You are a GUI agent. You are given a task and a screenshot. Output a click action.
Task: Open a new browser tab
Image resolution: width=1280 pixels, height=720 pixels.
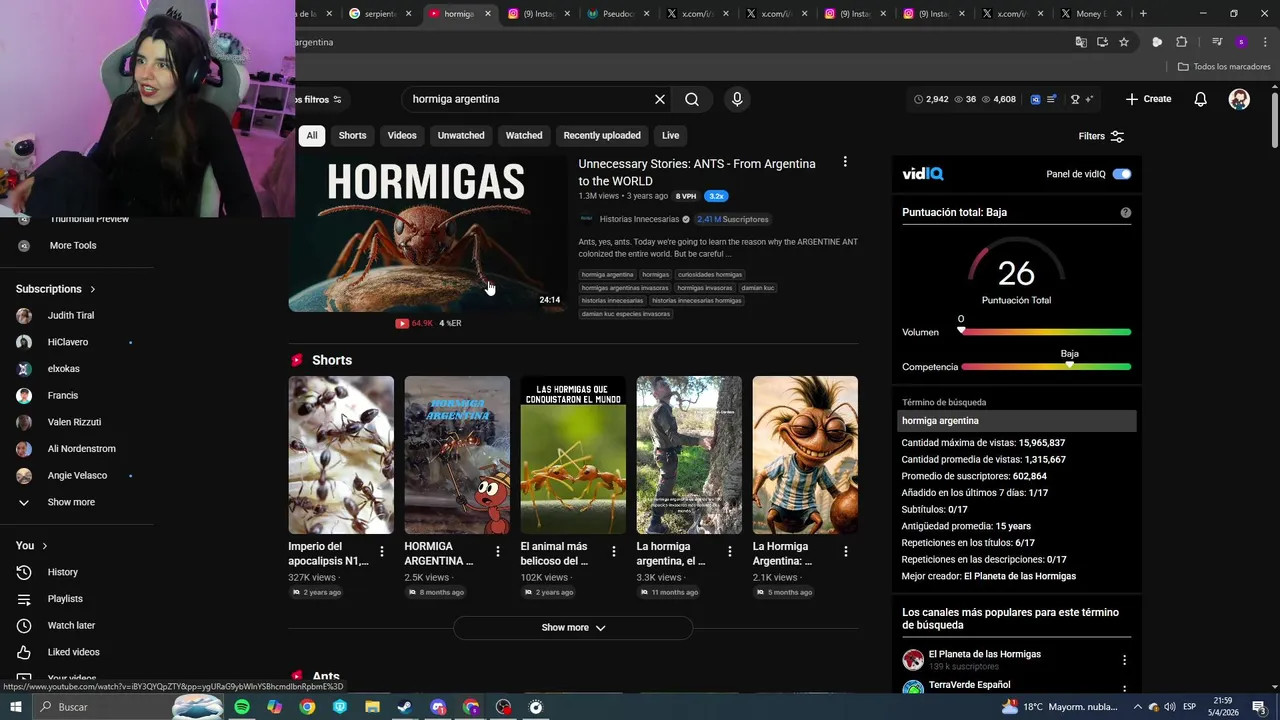pos(1143,14)
